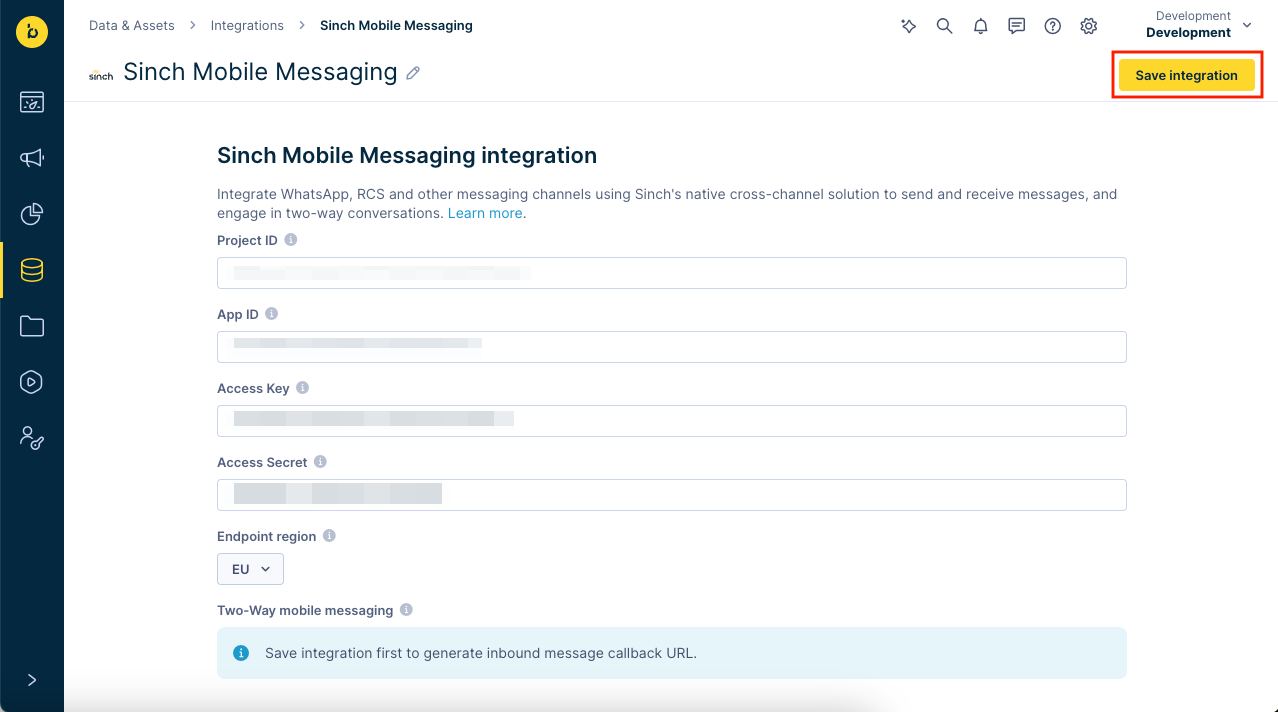Click the Save integration button

pyautogui.click(x=1187, y=75)
